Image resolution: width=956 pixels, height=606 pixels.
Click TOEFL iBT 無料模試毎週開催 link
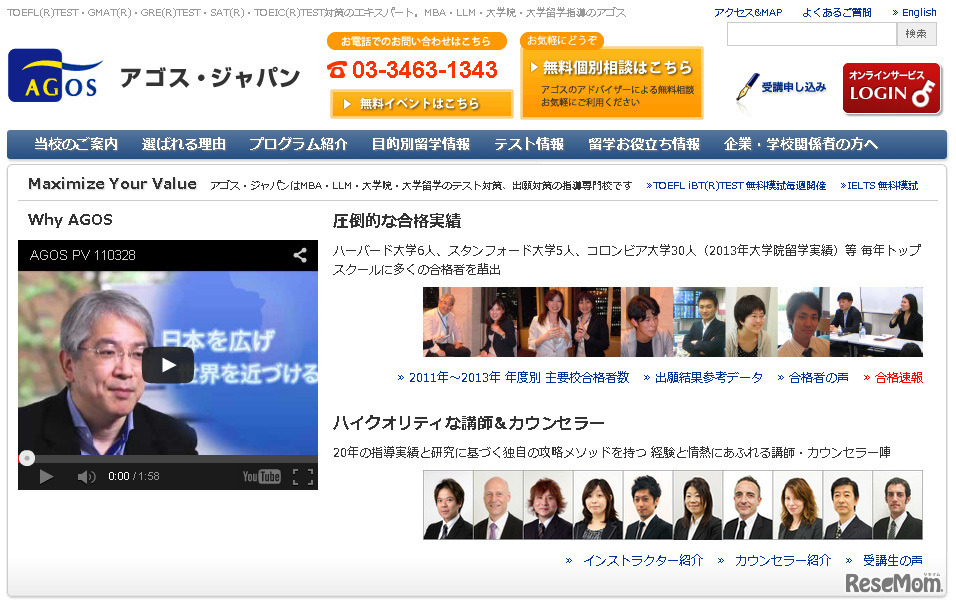737,185
